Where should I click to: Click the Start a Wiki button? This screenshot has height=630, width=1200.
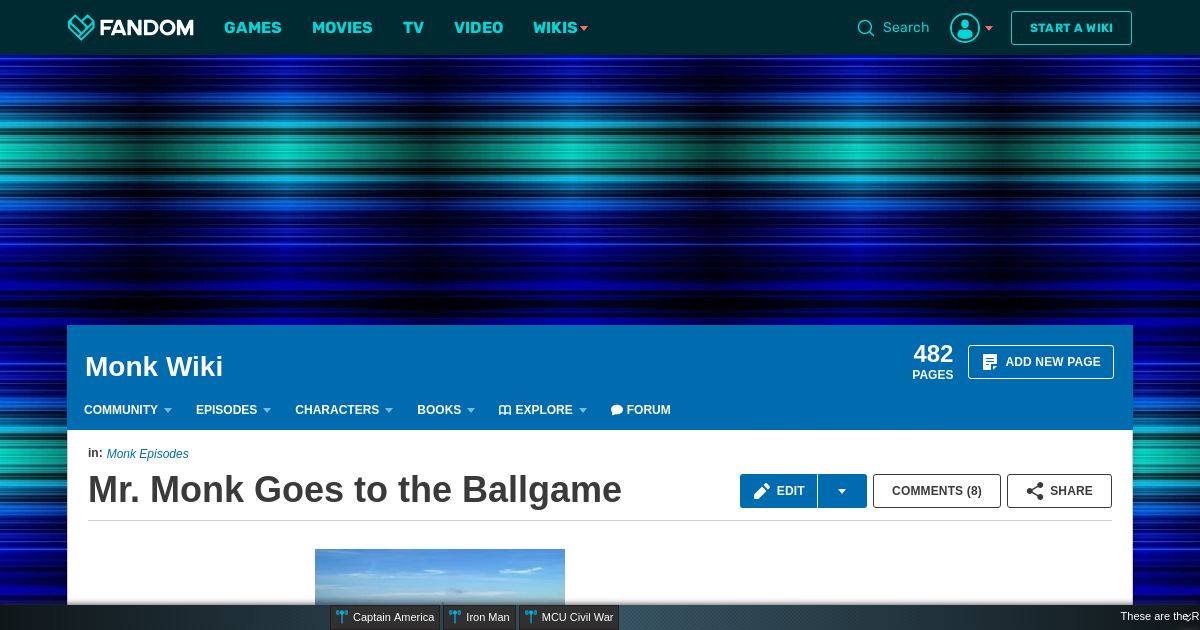pos(1071,28)
